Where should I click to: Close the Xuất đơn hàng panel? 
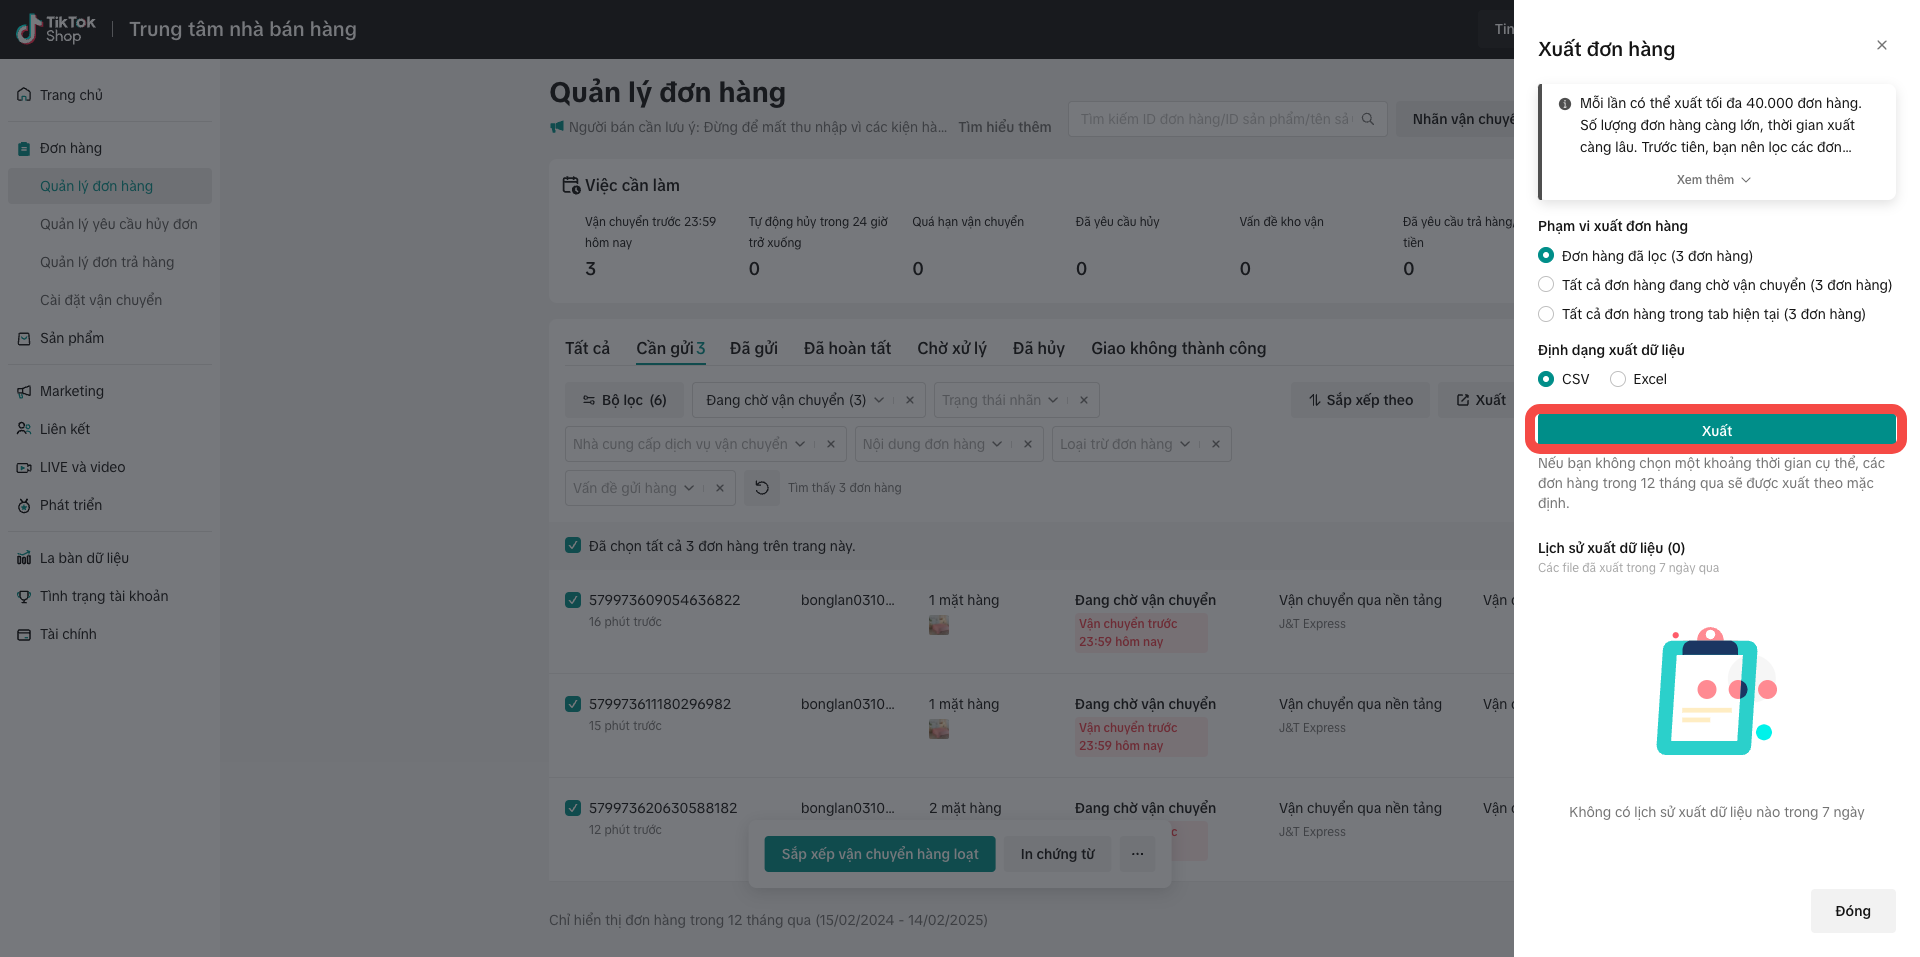[x=1881, y=45]
